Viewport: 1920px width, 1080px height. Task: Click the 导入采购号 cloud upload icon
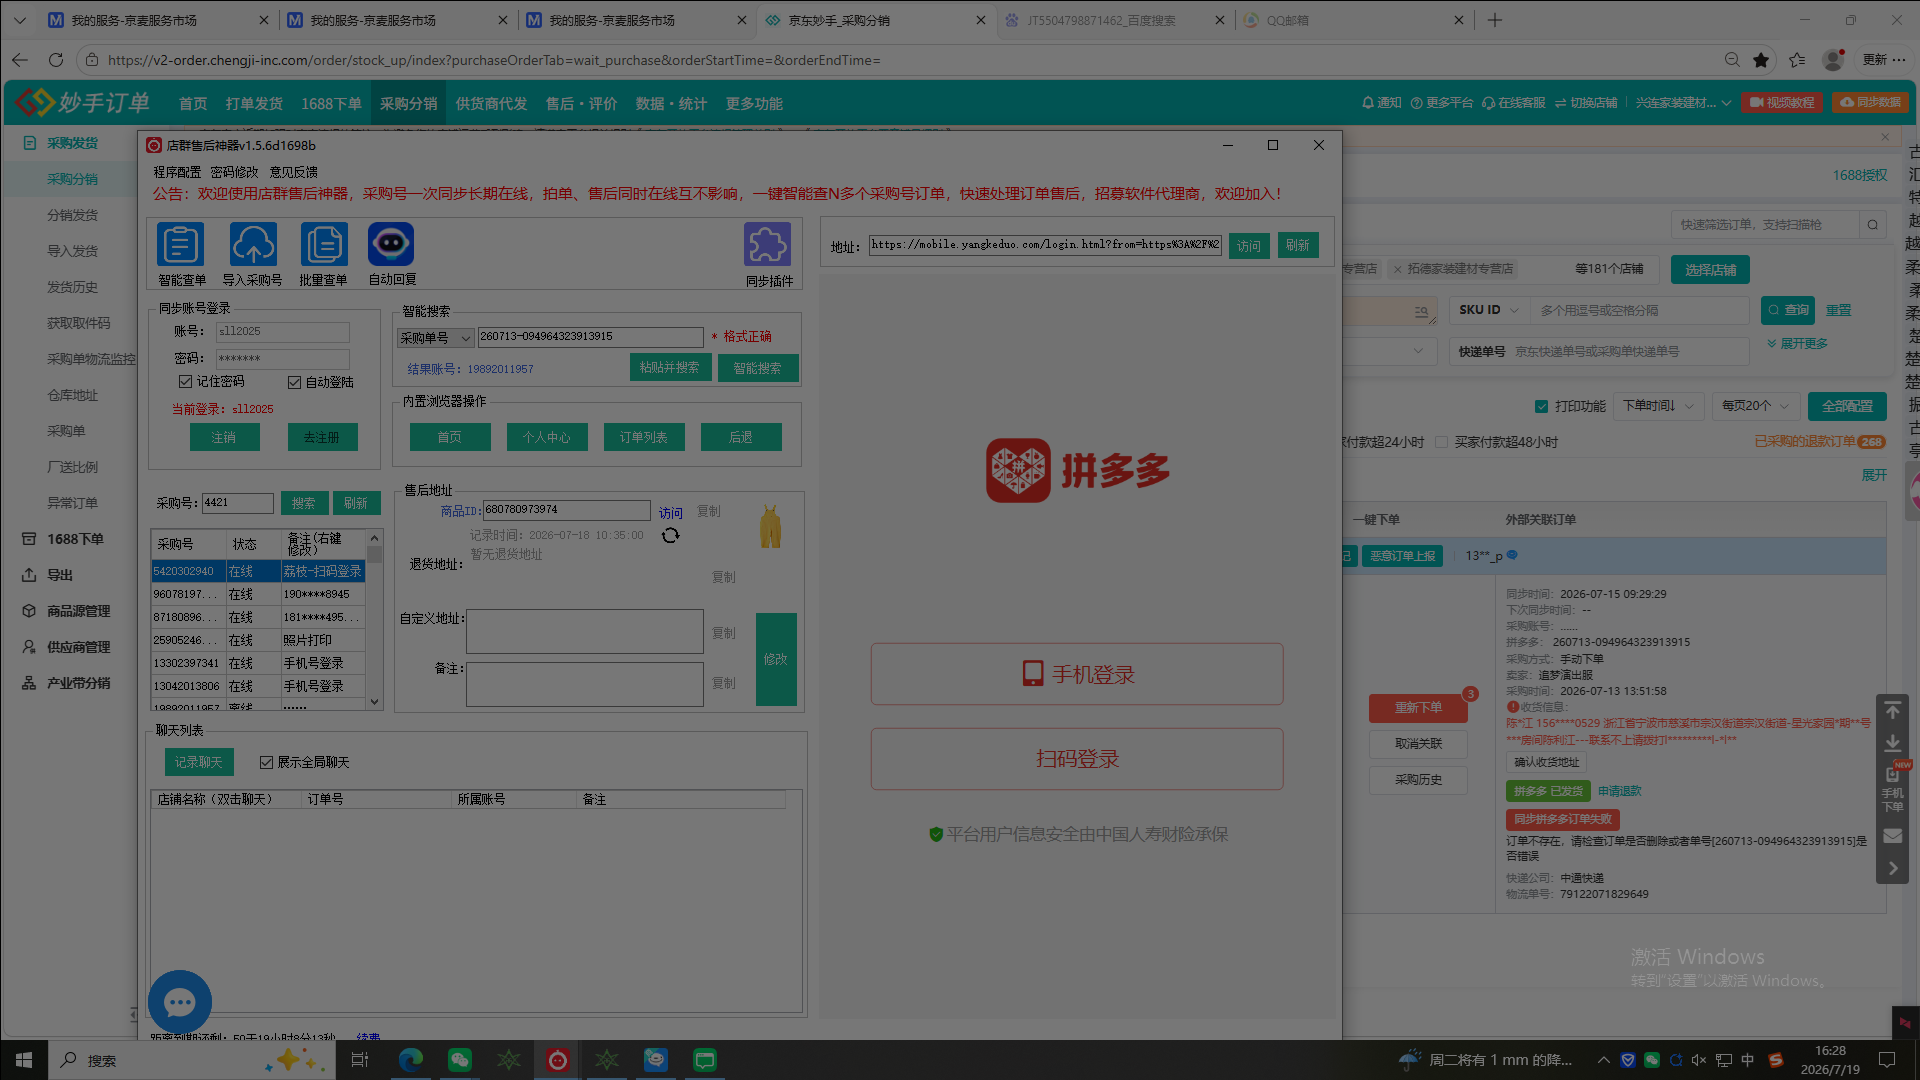[253, 245]
